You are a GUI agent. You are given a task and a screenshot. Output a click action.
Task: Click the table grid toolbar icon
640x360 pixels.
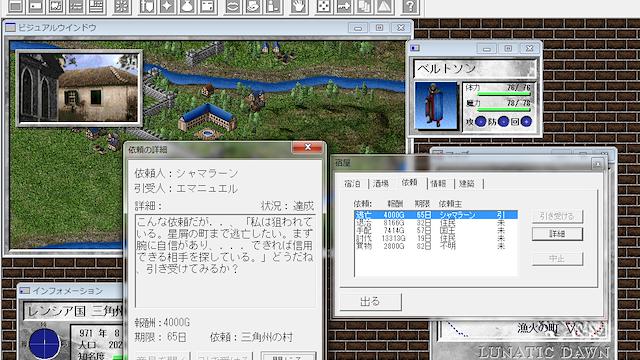point(96,6)
